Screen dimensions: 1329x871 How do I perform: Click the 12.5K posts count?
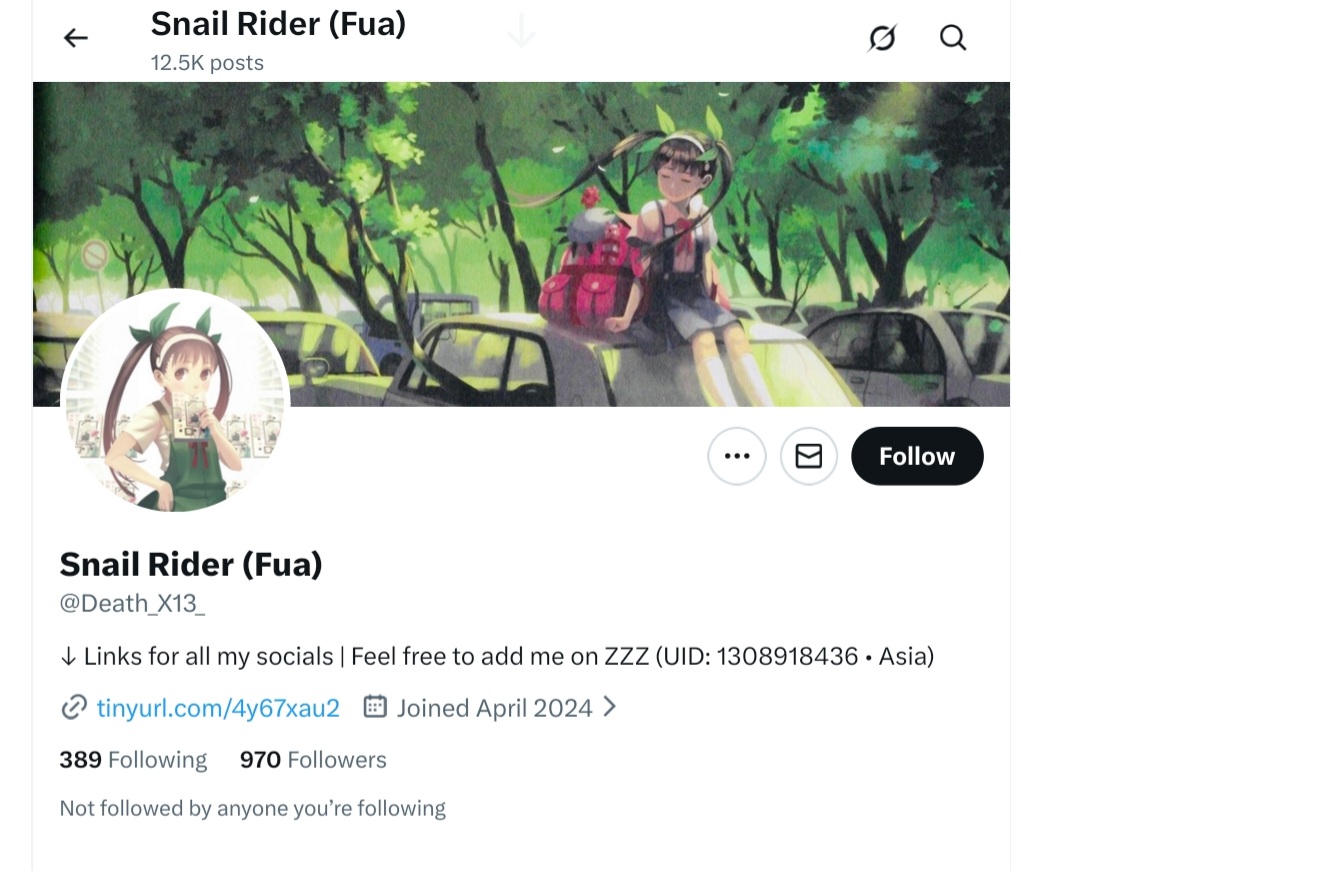tap(207, 63)
